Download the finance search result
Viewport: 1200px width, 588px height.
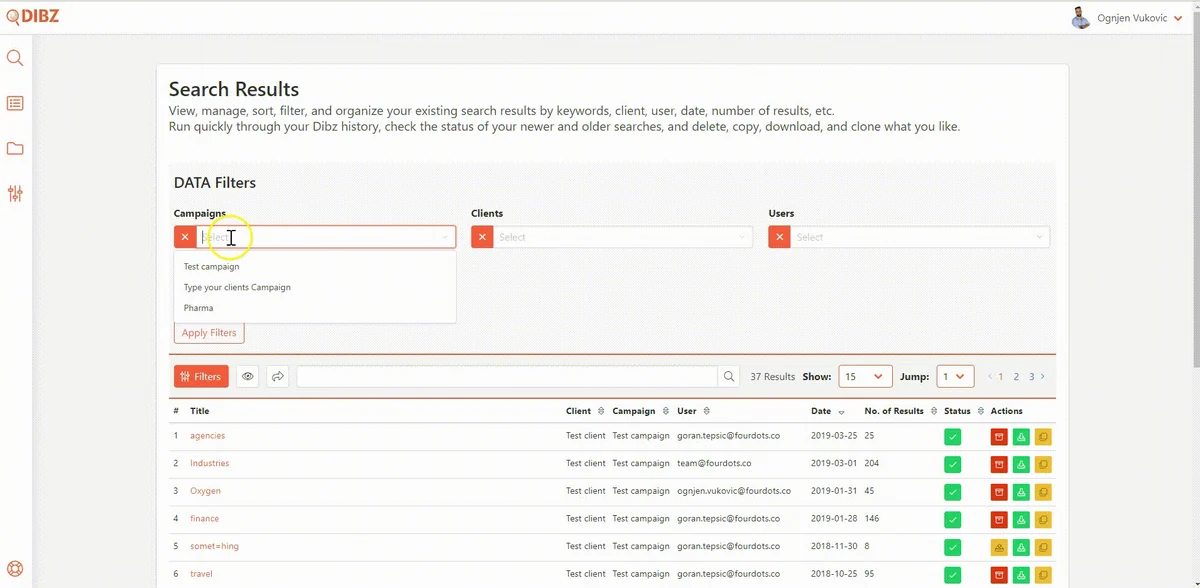tap(1021, 520)
